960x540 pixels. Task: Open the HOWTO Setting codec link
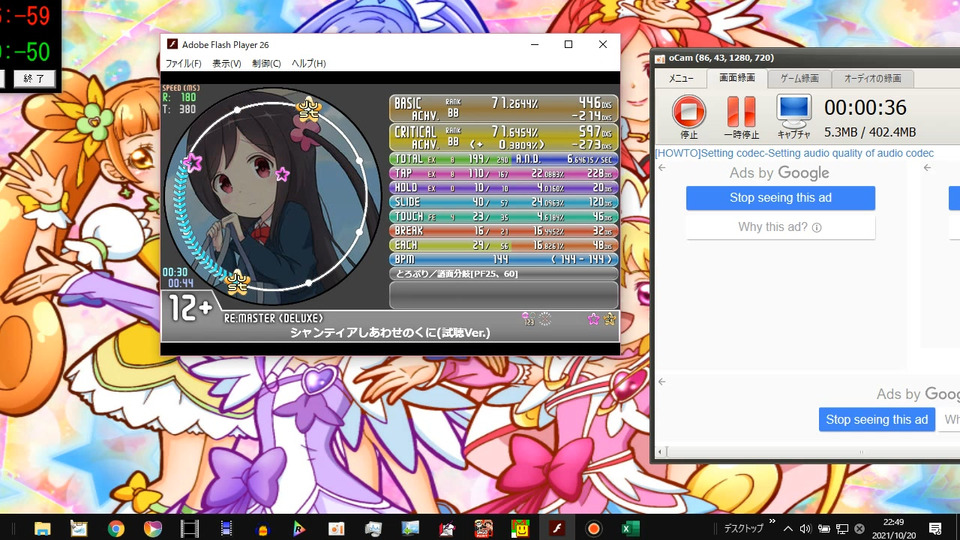(794, 153)
